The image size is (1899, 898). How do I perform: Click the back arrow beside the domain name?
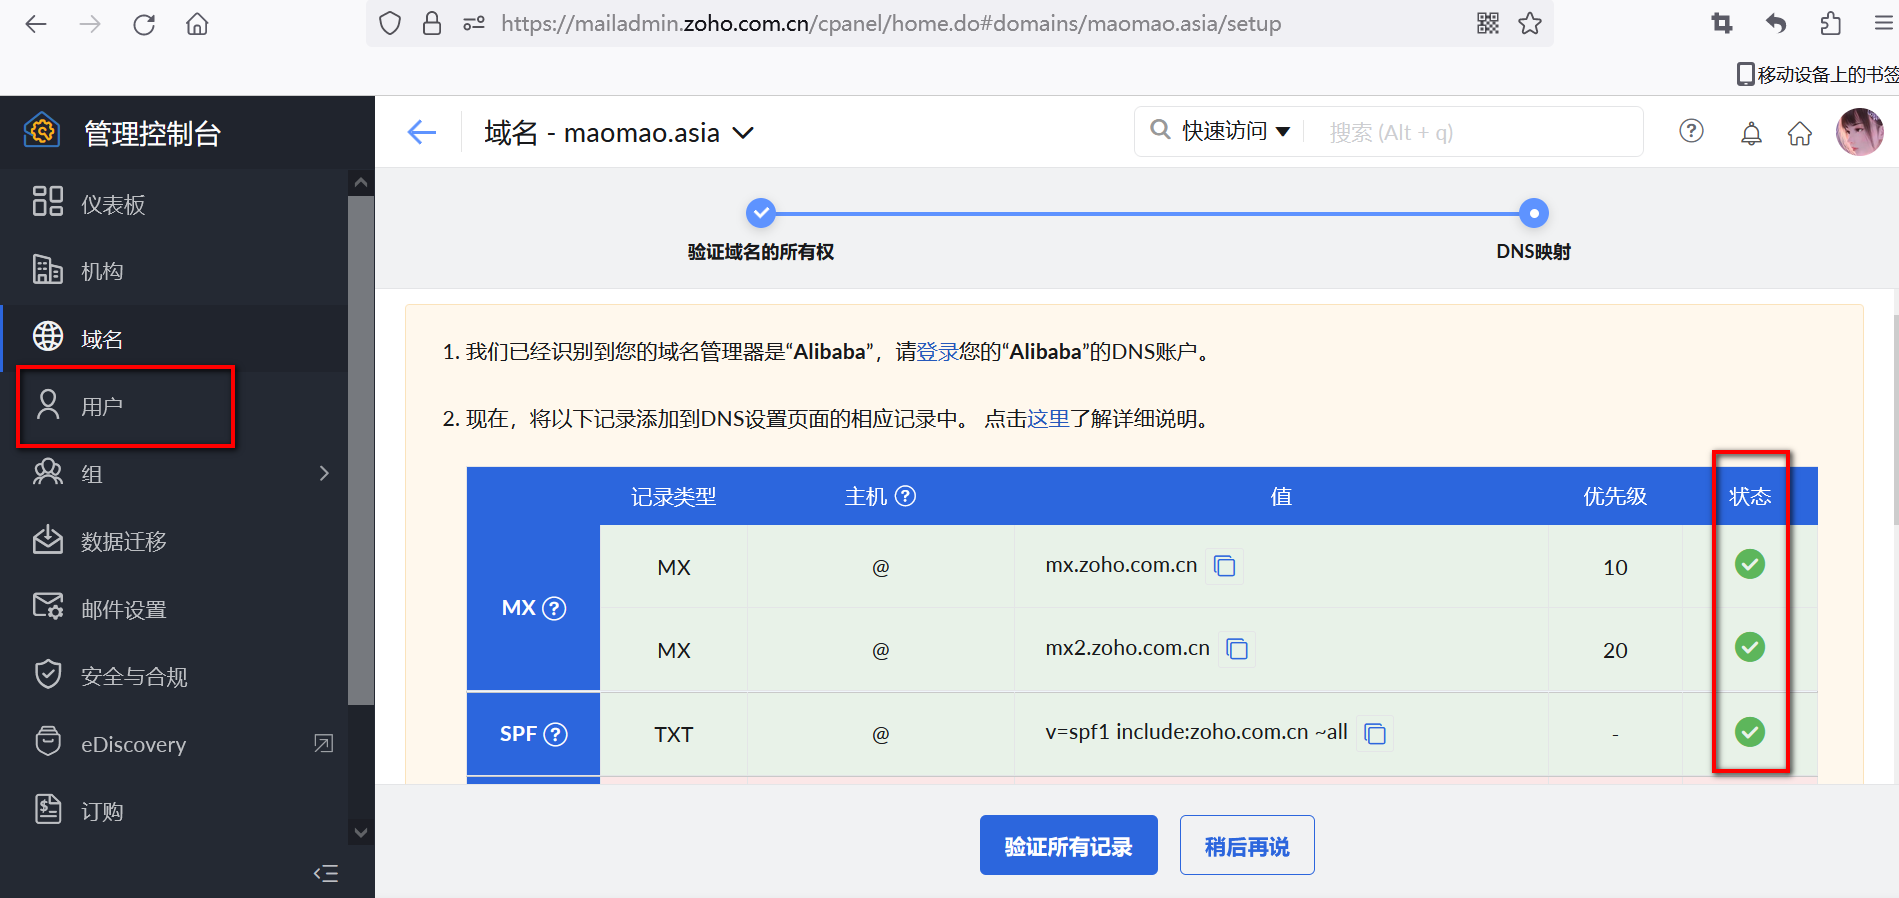click(x=422, y=132)
